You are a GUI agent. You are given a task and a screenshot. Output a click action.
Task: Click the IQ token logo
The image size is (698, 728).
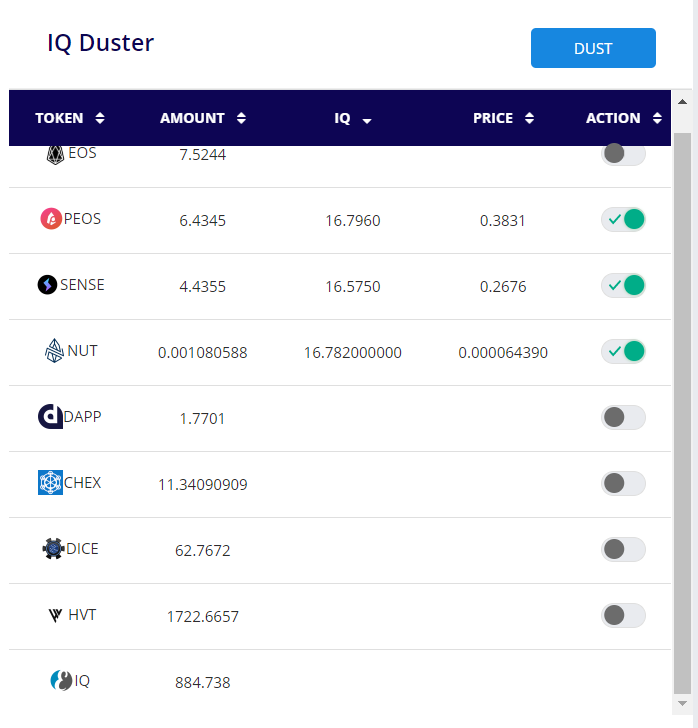pos(61,681)
